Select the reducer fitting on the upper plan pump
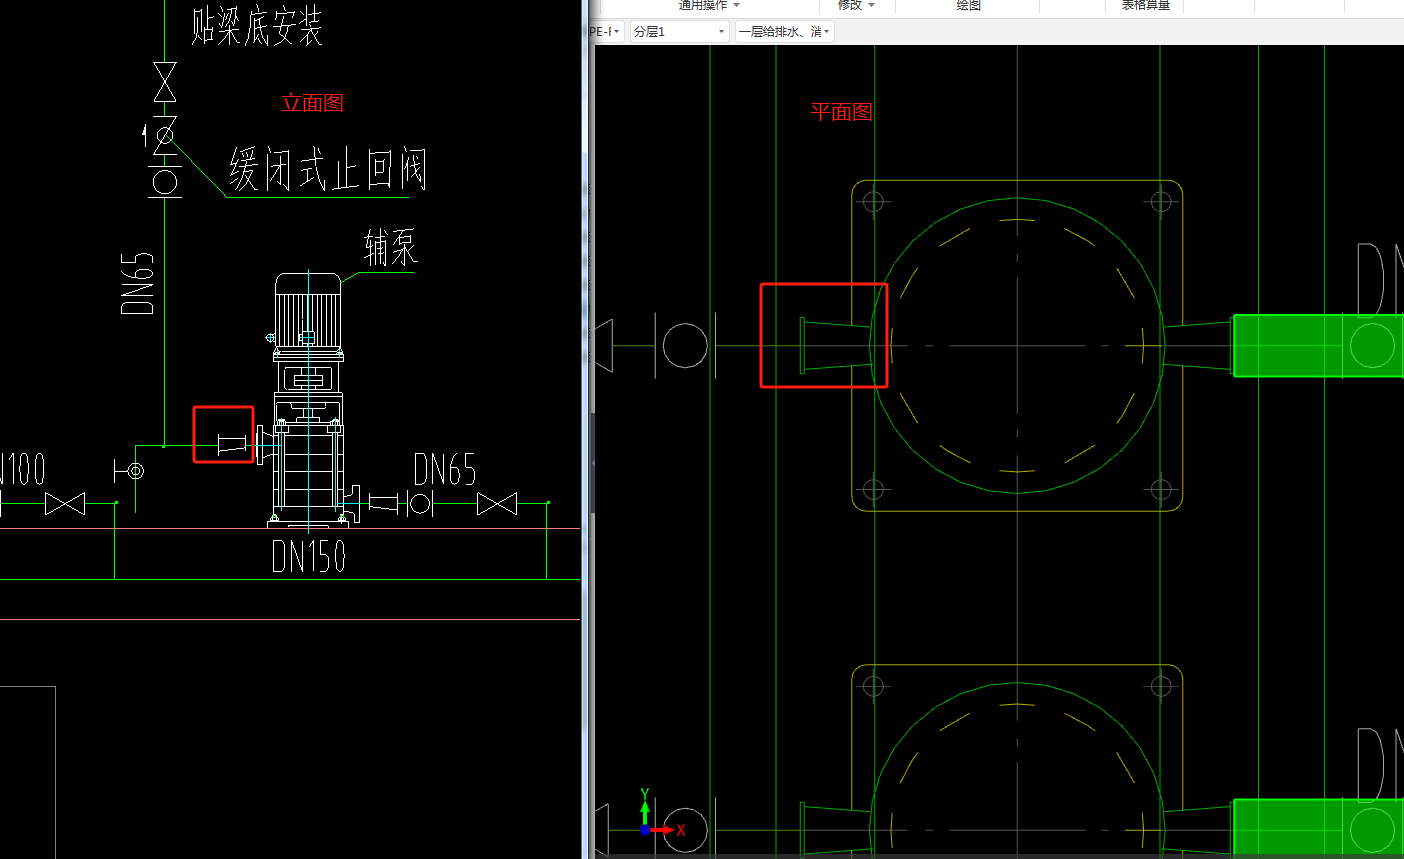Image resolution: width=1404 pixels, height=859 pixels. pyautogui.click(x=836, y=346)
